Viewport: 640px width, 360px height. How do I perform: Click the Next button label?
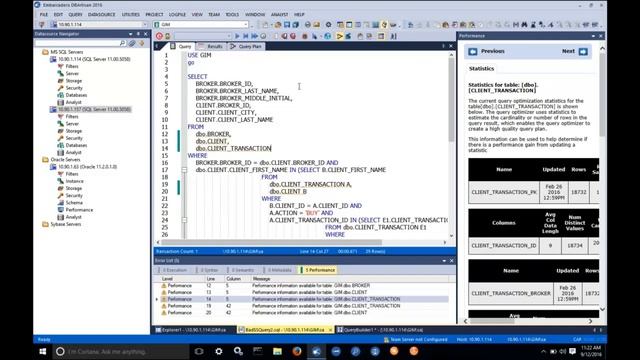coord(568,51)
